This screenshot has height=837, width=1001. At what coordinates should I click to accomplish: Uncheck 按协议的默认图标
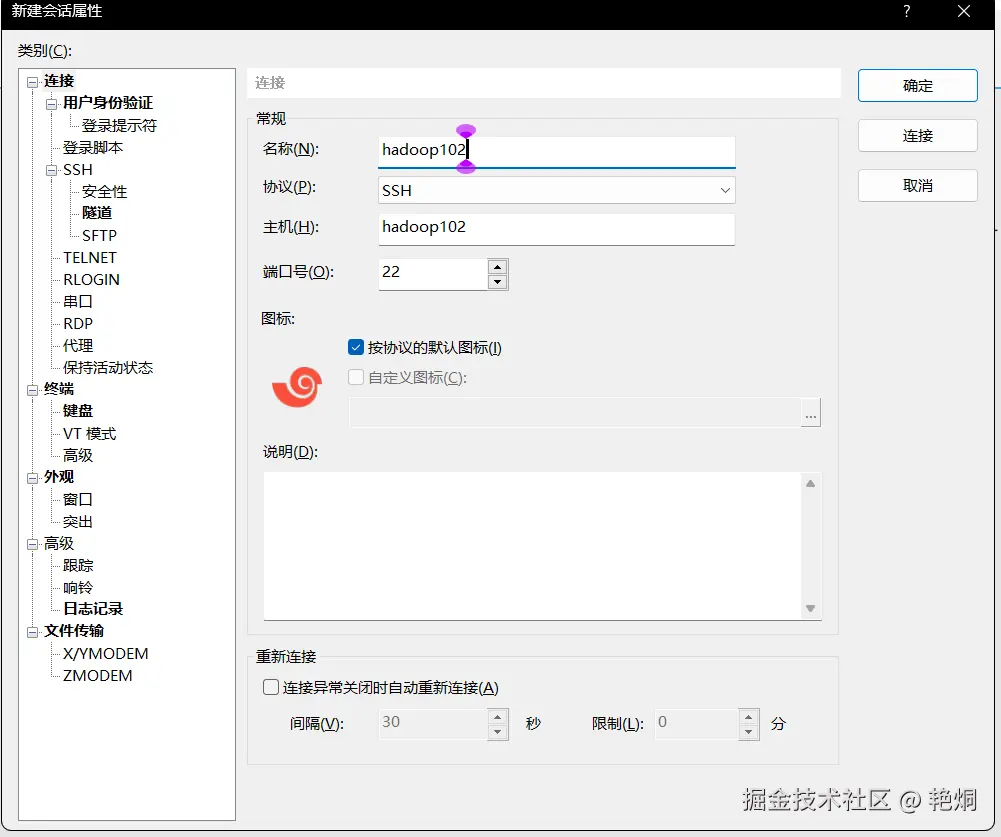355,347
